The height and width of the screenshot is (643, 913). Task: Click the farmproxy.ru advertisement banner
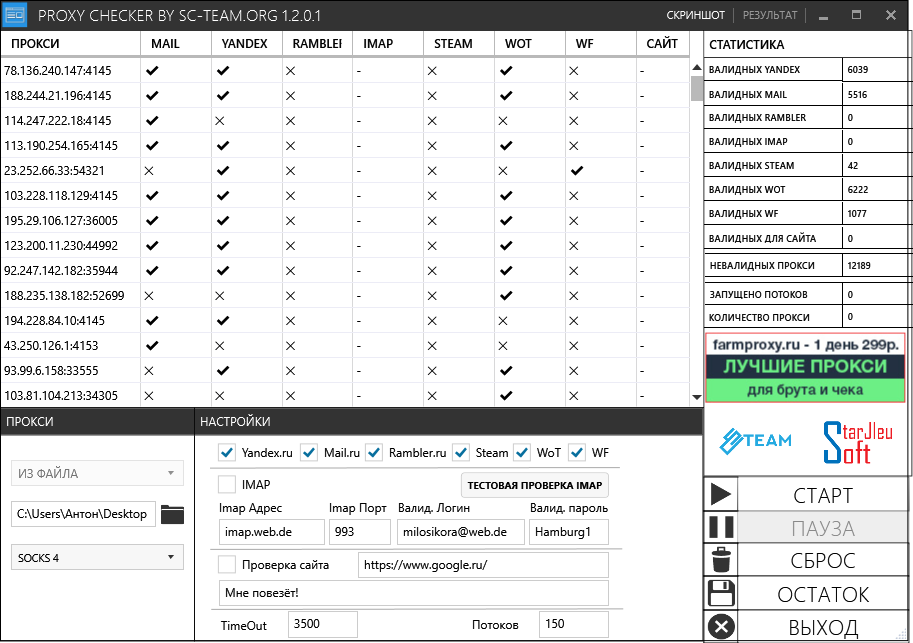[804, 367]
